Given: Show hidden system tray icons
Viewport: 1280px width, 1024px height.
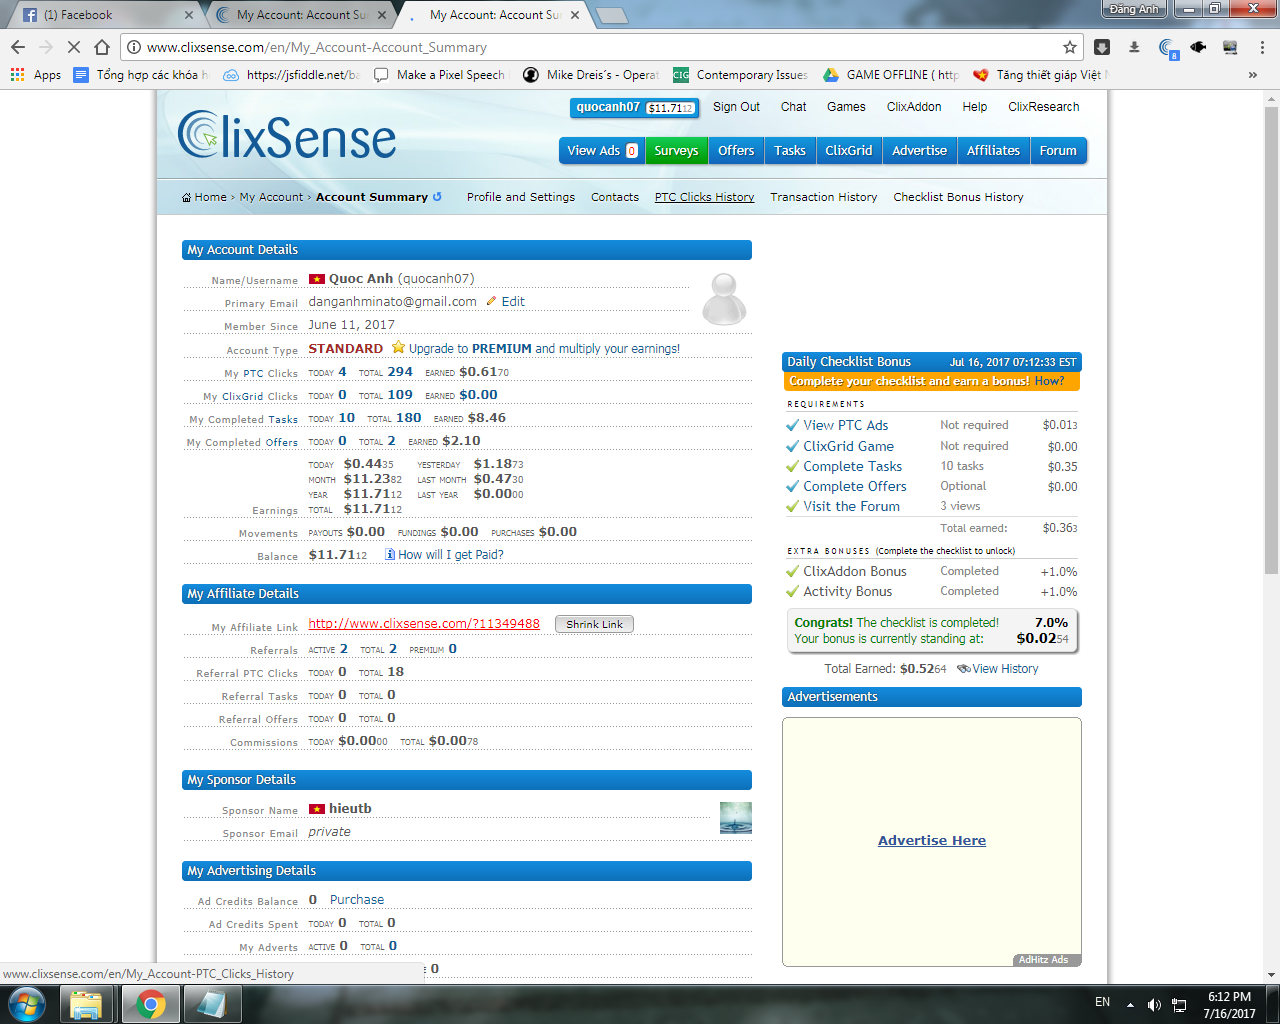Looking at the screenshot, I should pyautogui.click(x=1130, y=1004).
